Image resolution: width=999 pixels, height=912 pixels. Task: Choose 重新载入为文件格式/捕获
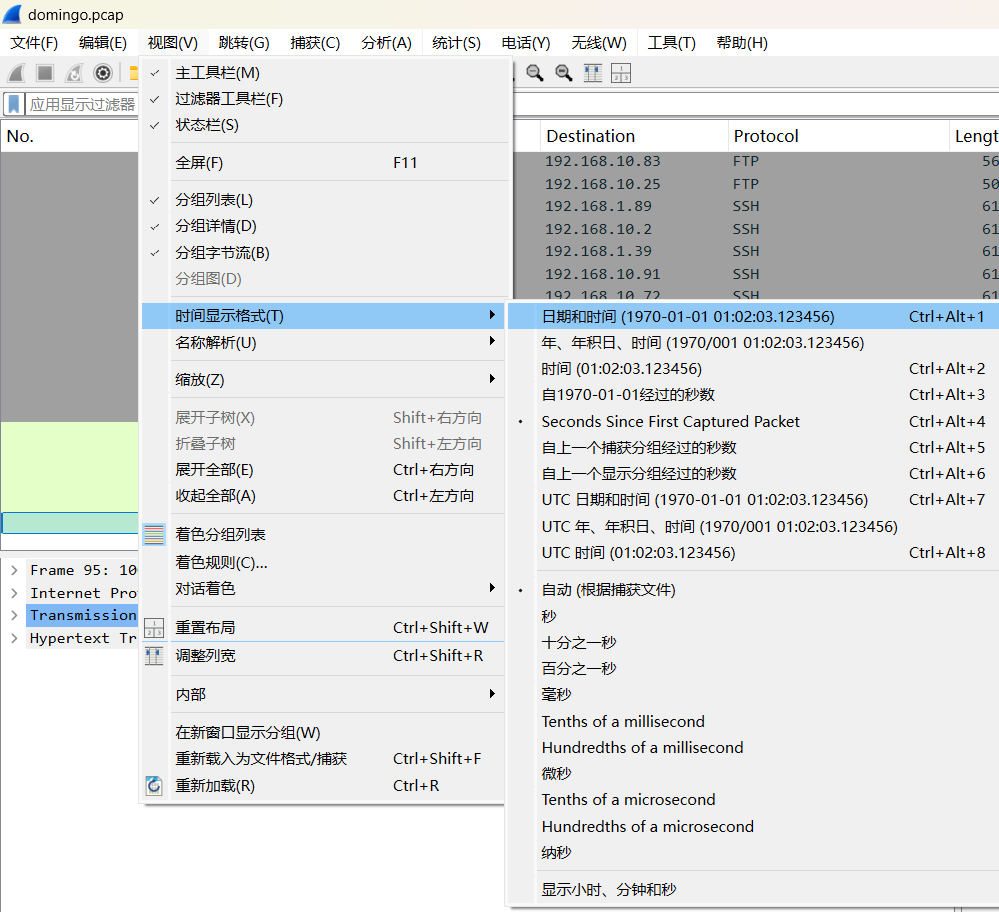click(x=324, y=759)
